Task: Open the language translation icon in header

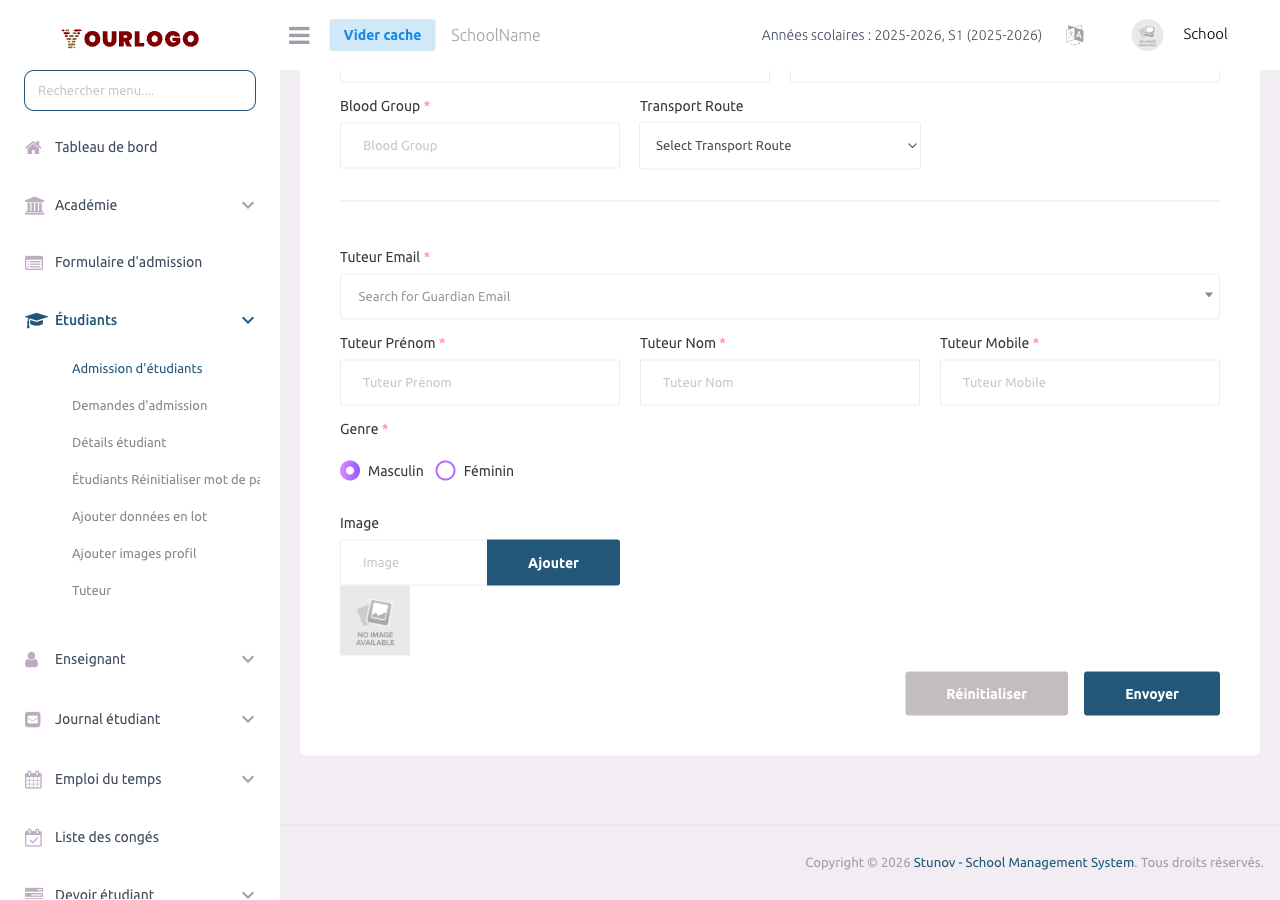Action: (1074, 34)
